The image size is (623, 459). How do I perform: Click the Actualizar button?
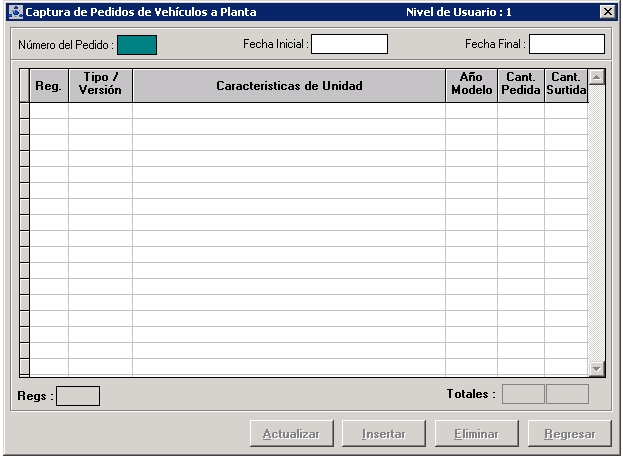291,434
